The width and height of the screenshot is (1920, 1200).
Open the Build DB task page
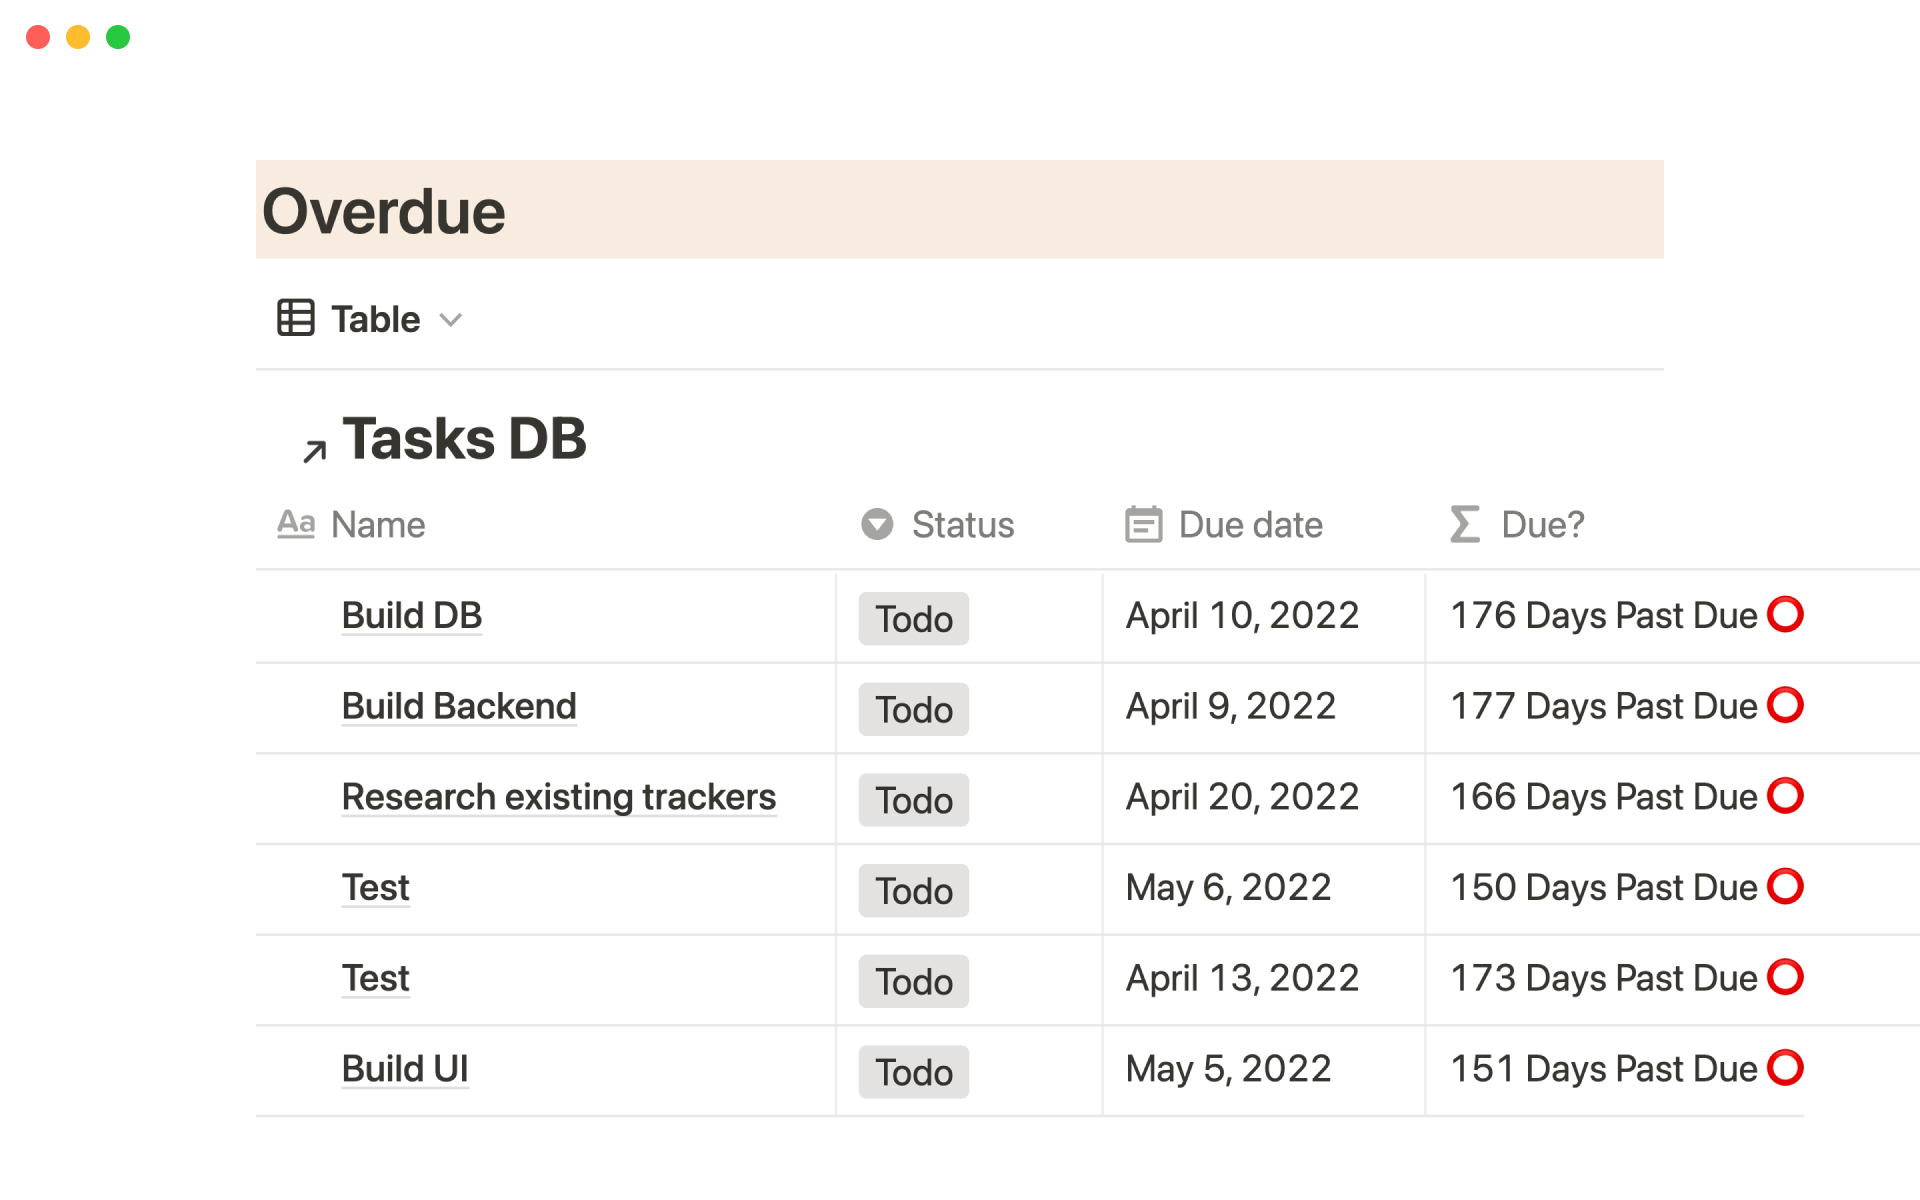click(412, 615)
